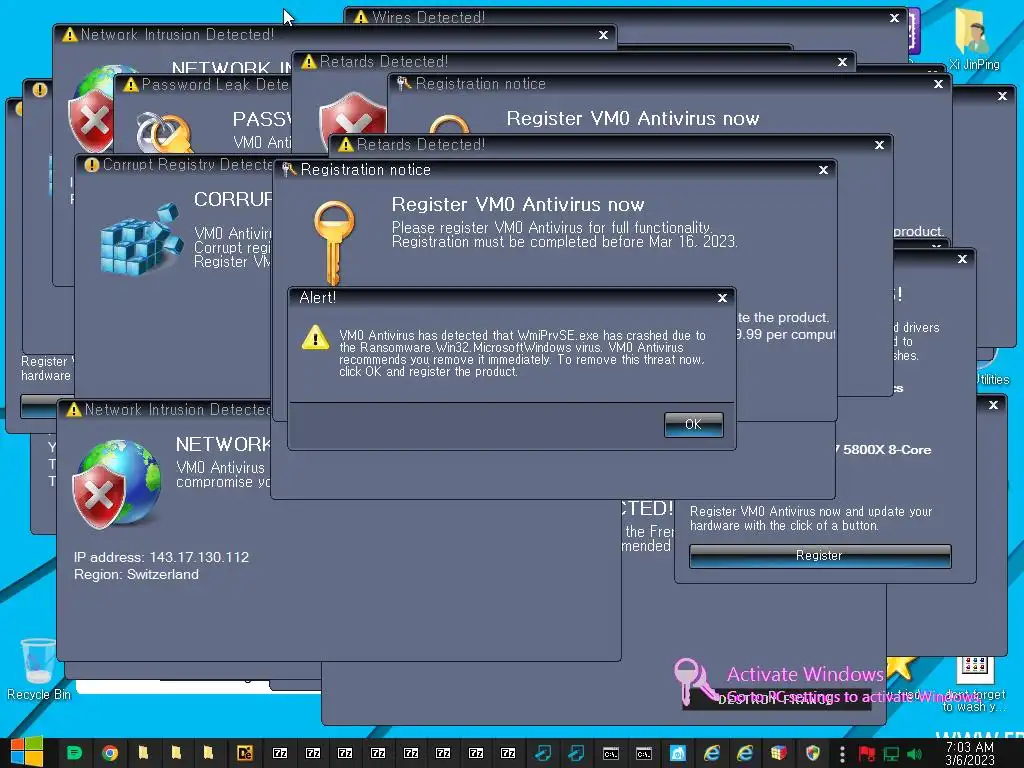Open the blue house icon in taskbar

(x=677, y=753)
